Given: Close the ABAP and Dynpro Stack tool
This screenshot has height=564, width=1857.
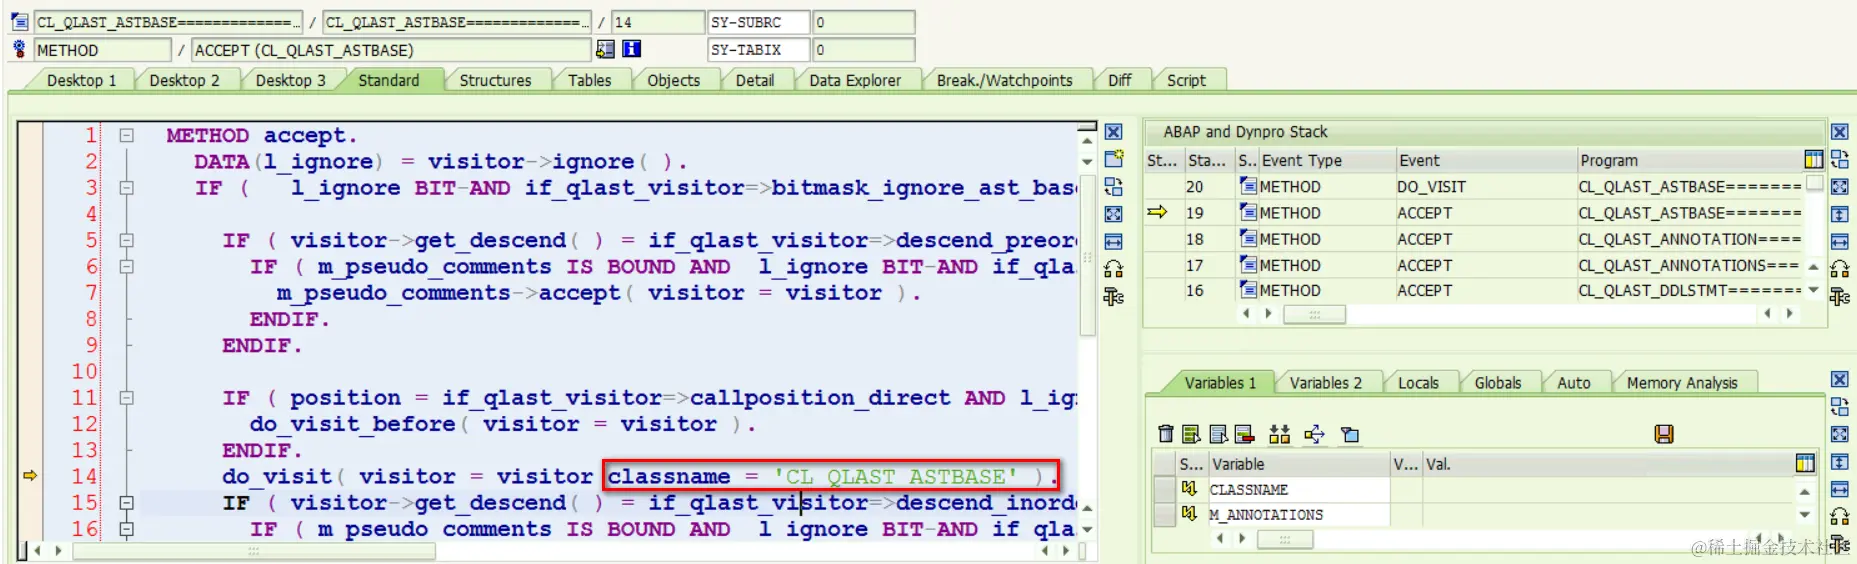Looking at the screenshot, I should pyautogui.click(x=1839, y=132).
